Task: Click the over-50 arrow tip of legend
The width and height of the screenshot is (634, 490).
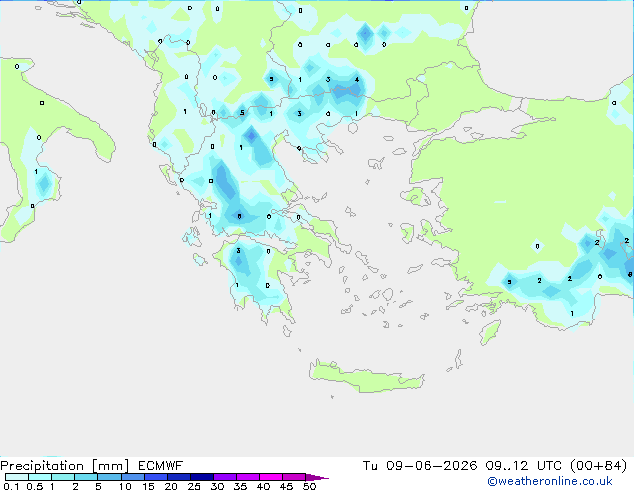Action: (x=317, y=477)
